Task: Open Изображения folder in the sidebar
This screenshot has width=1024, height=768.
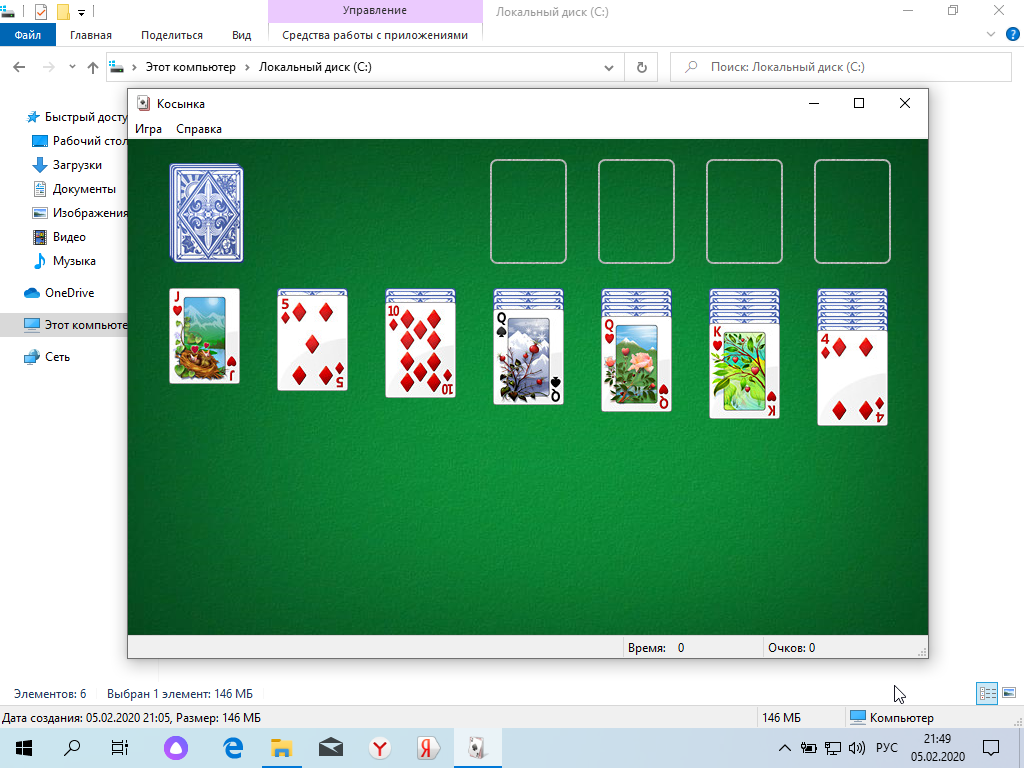Action: [80, 213]
